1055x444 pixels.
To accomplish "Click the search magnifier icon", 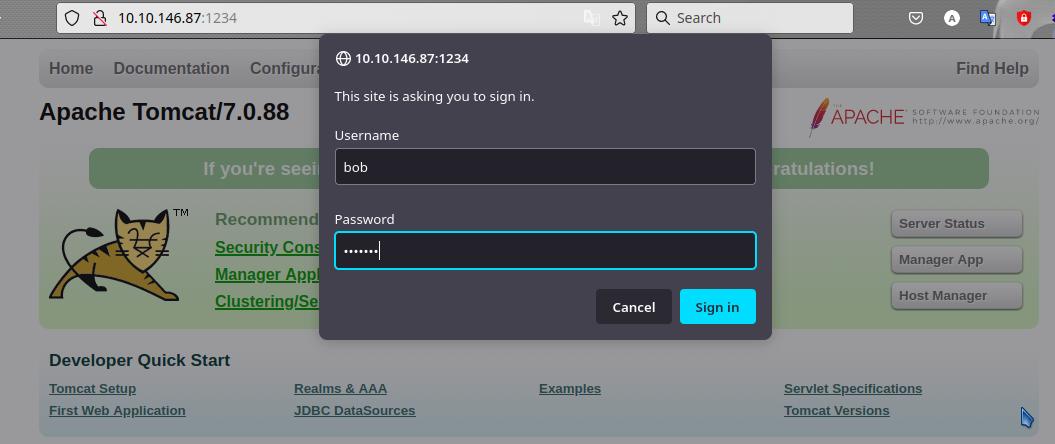I will [x=663, y=18].
